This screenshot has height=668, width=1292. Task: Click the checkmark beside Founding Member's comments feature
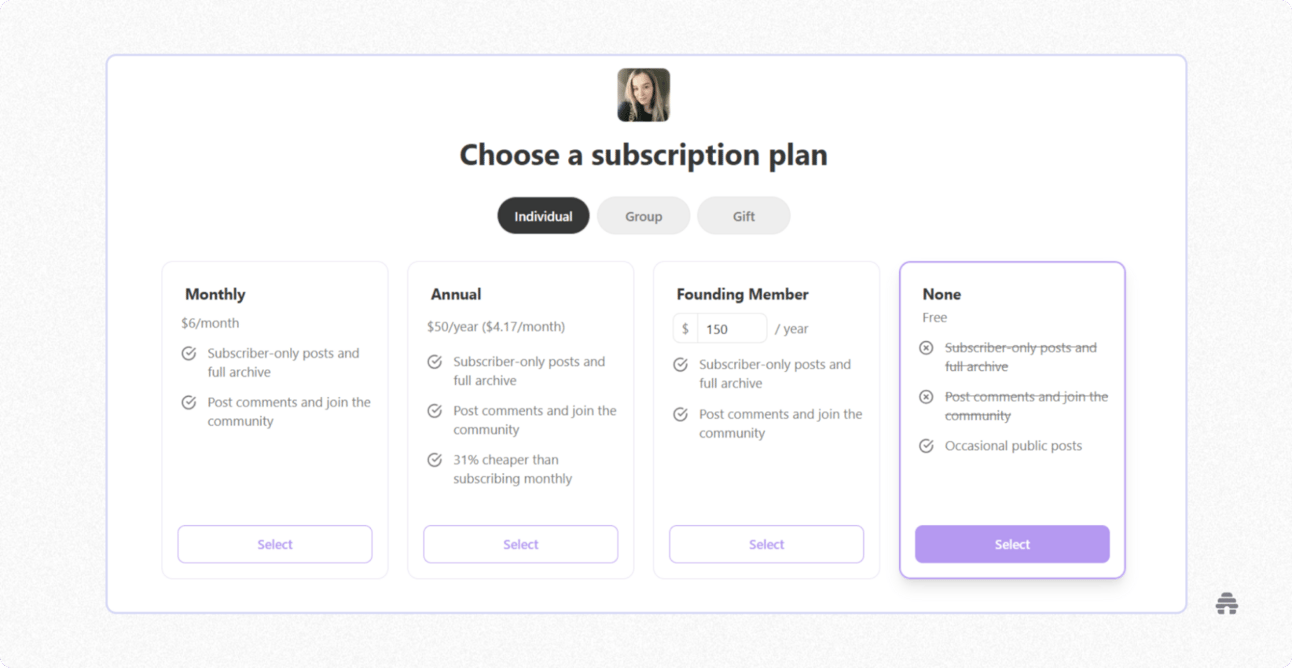(x=680, y=414)
